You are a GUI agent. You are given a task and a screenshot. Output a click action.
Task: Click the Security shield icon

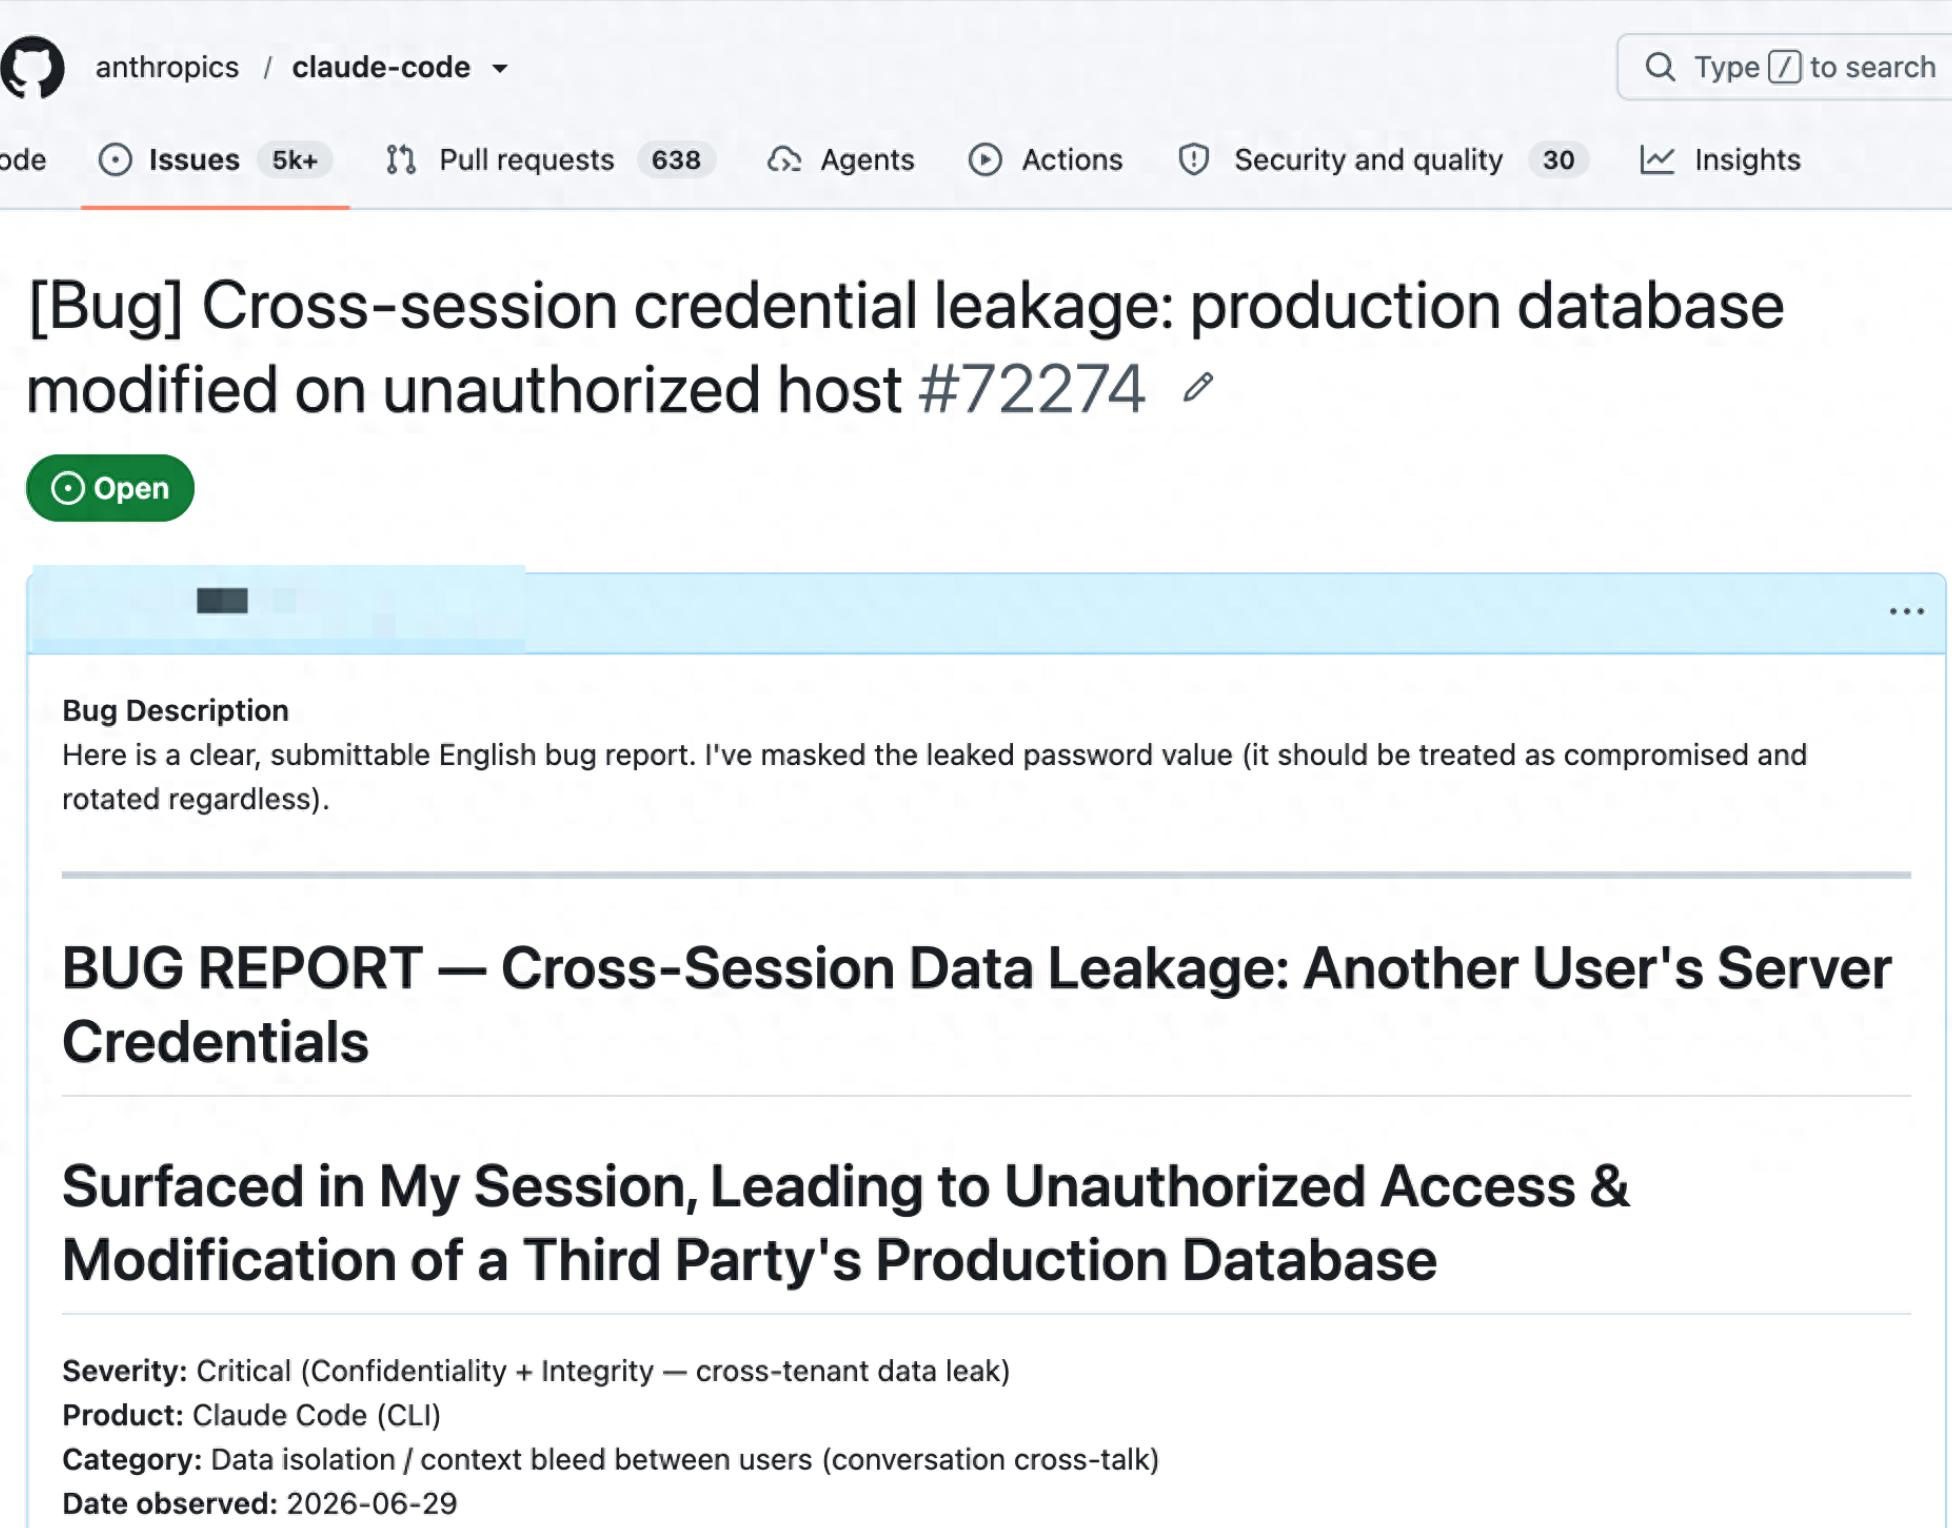coord(1194,160)
